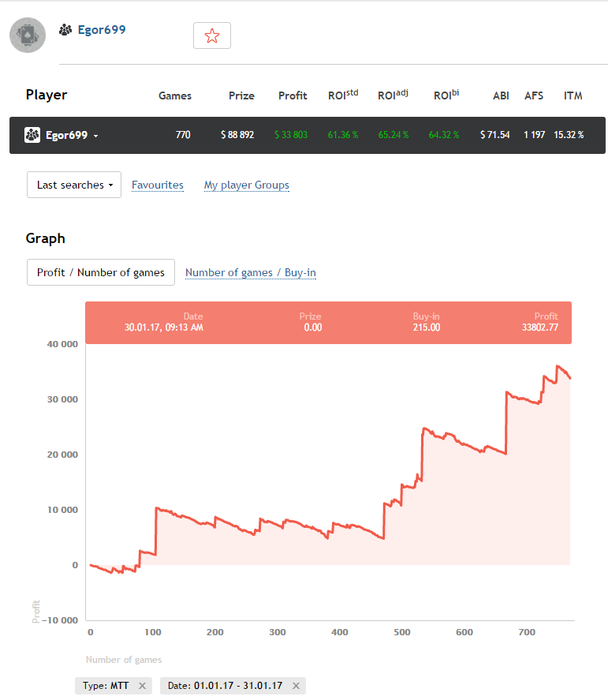Click the Games column header

175,96
